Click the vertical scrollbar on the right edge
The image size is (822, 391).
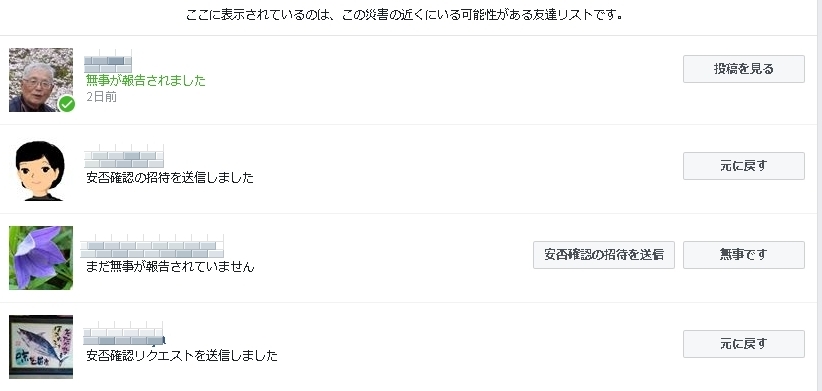819,196
